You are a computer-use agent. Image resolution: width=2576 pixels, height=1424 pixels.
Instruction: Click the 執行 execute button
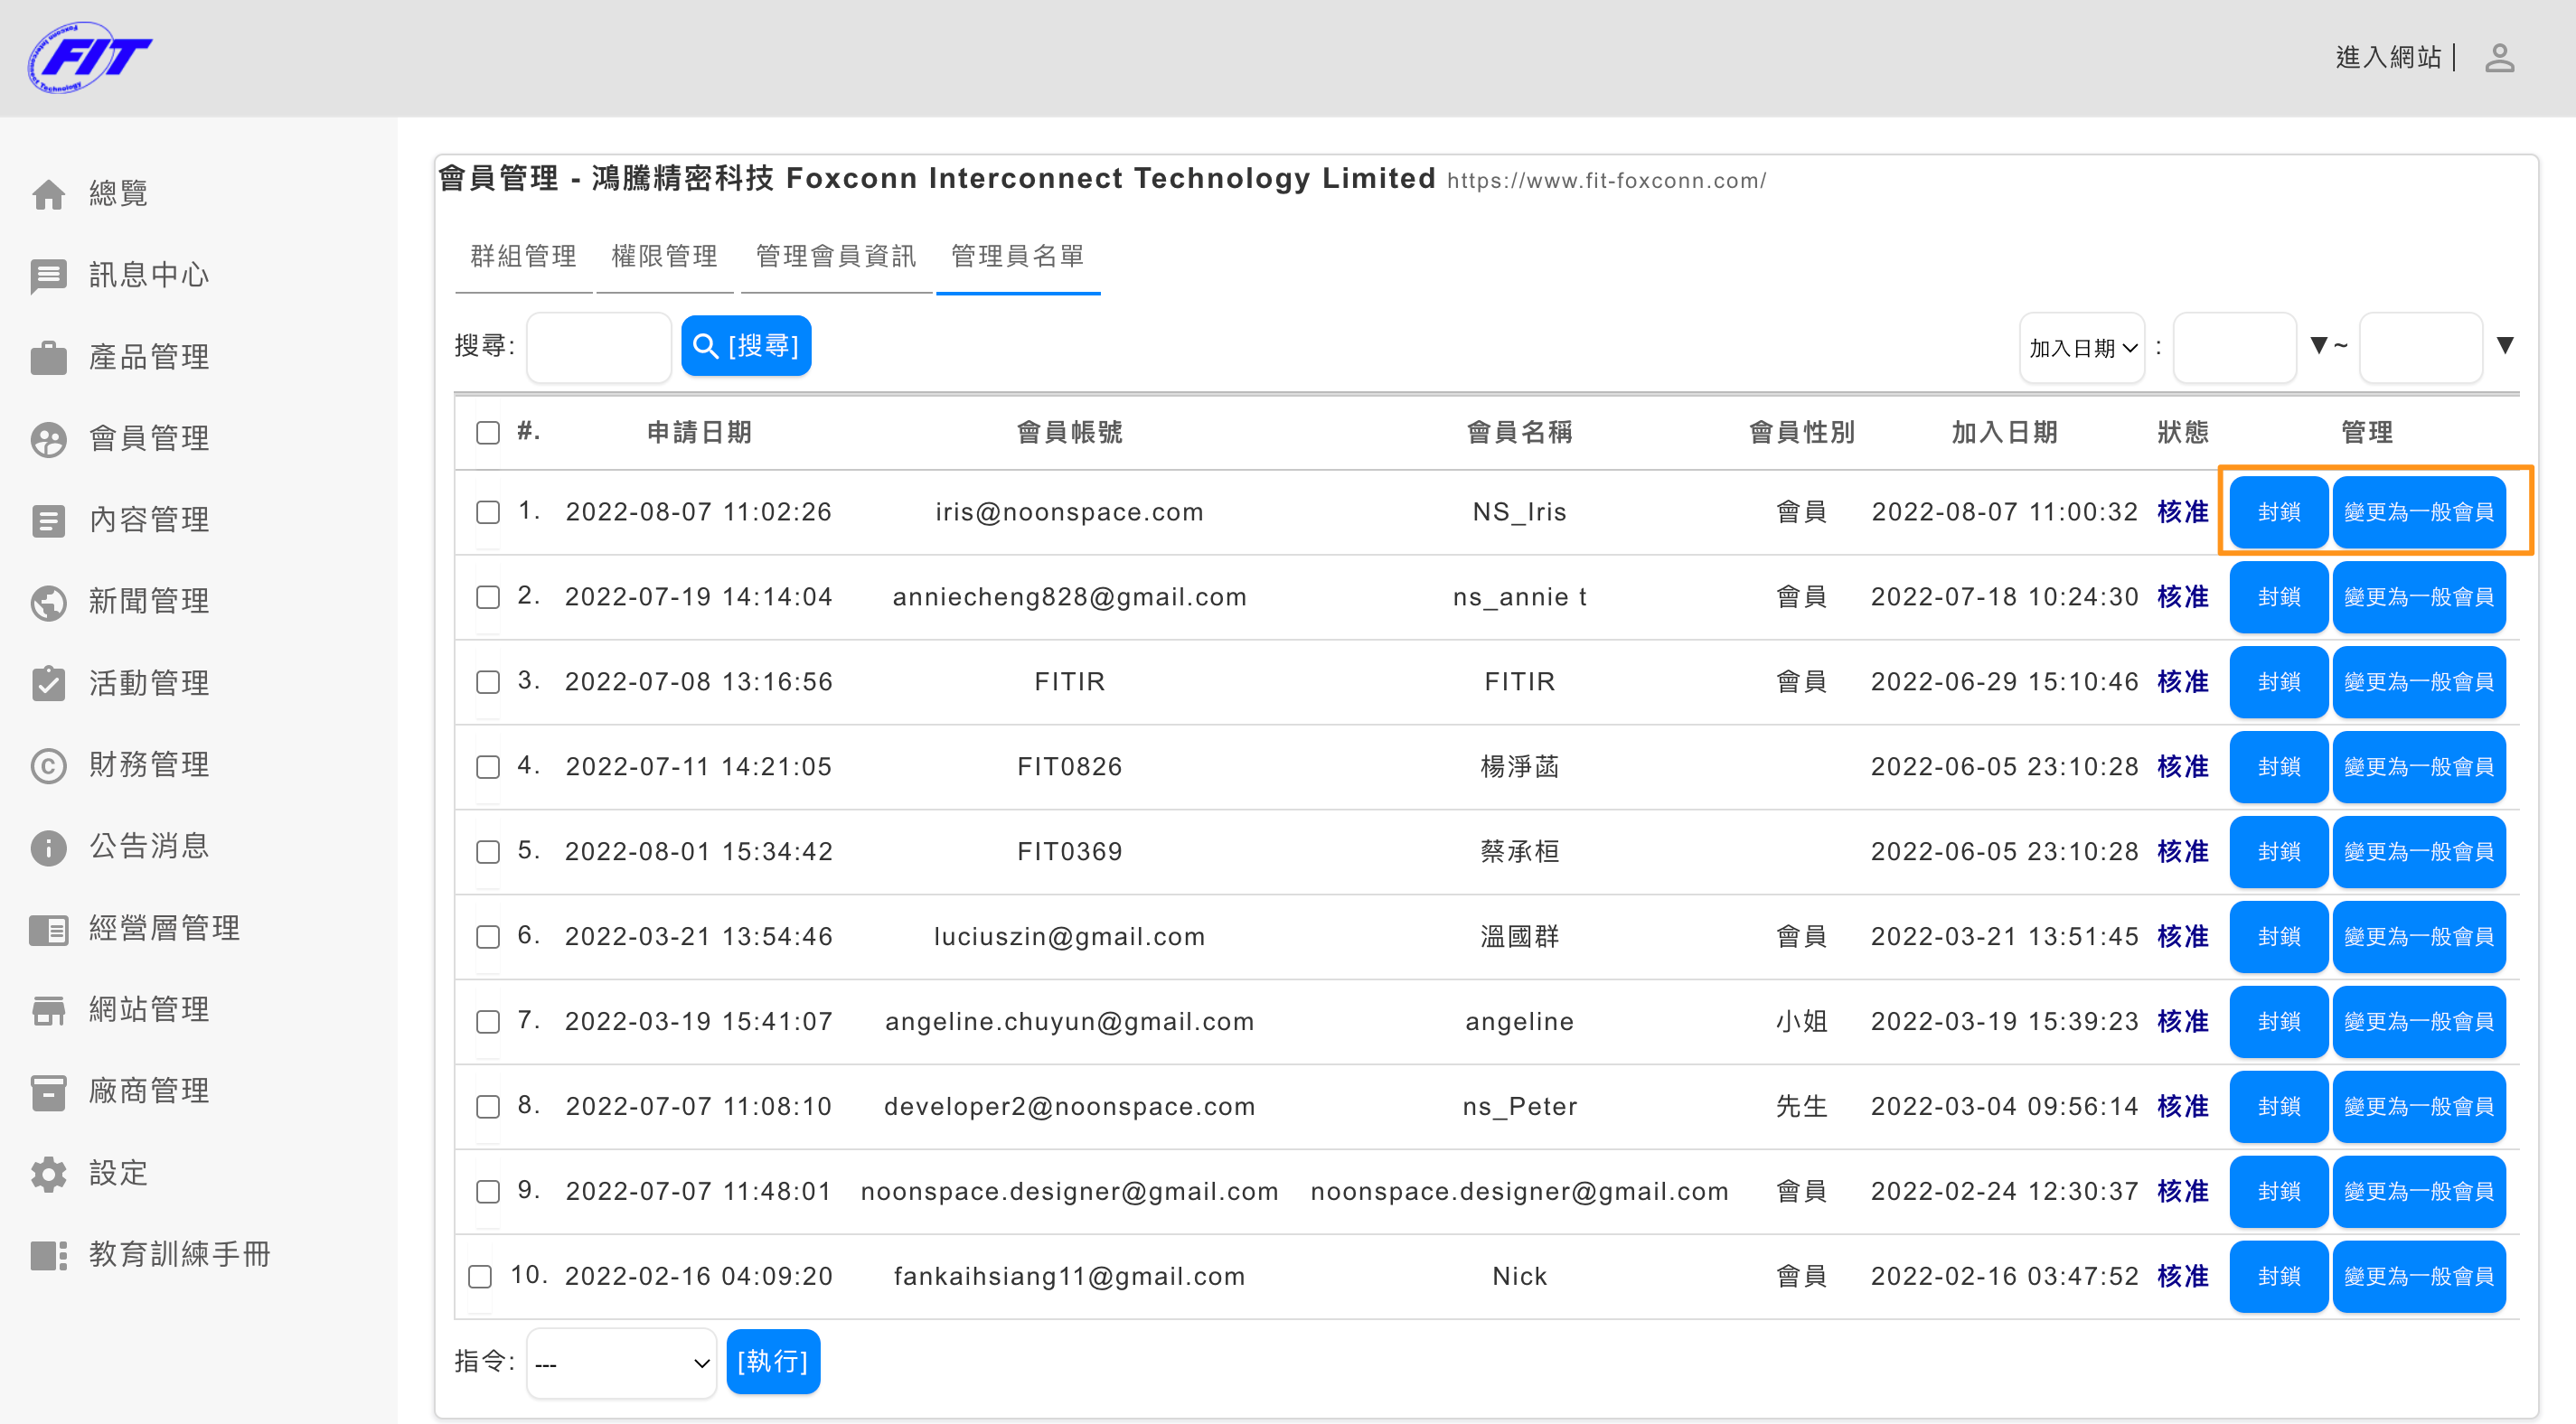[x=773, y=1362]
